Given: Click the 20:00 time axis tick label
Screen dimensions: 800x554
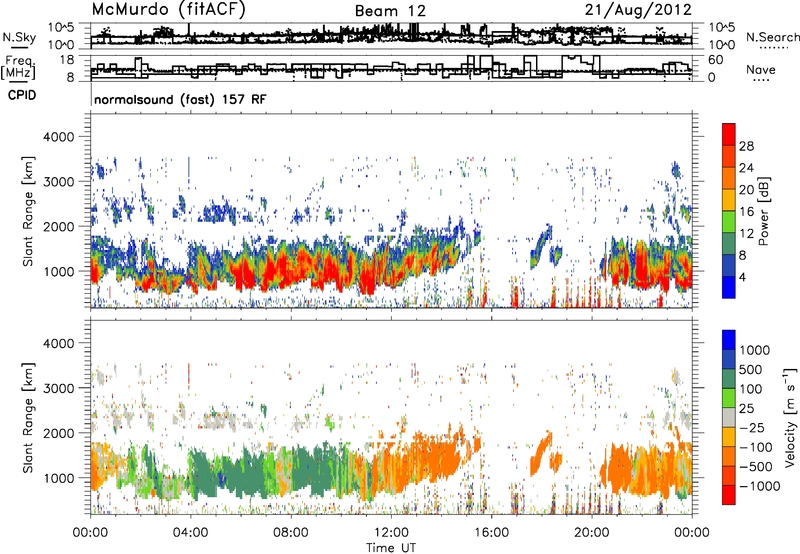Looking at the screenshot, I should click(x=592, y=533).
